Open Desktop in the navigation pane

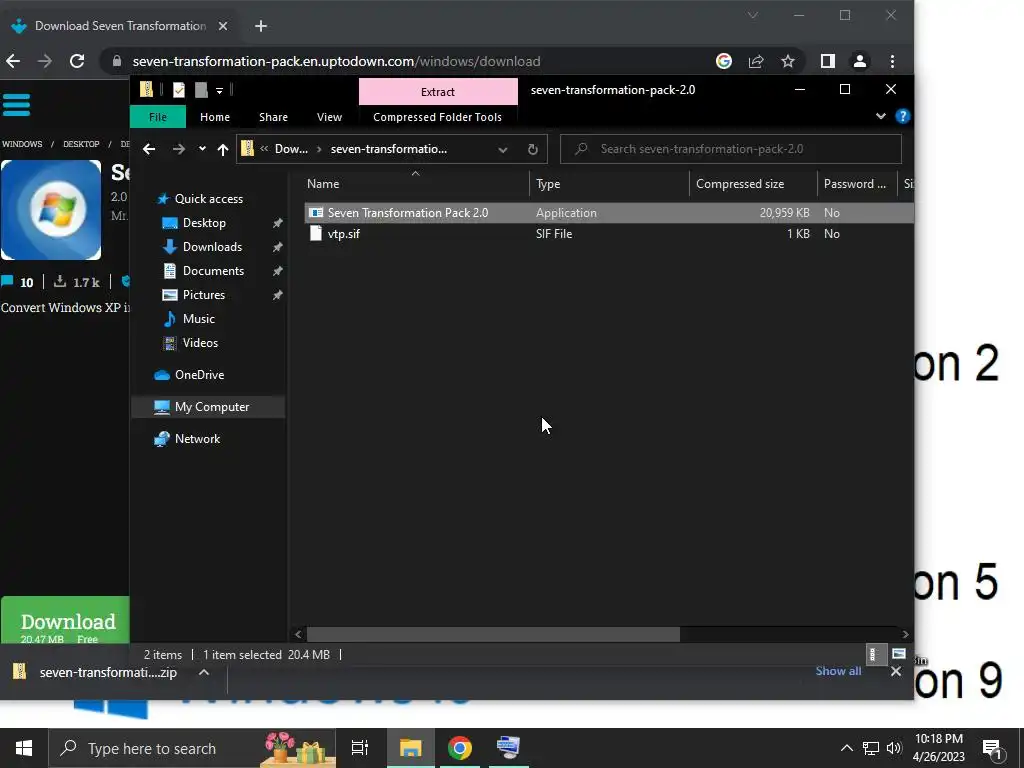(x=204, y=223)
